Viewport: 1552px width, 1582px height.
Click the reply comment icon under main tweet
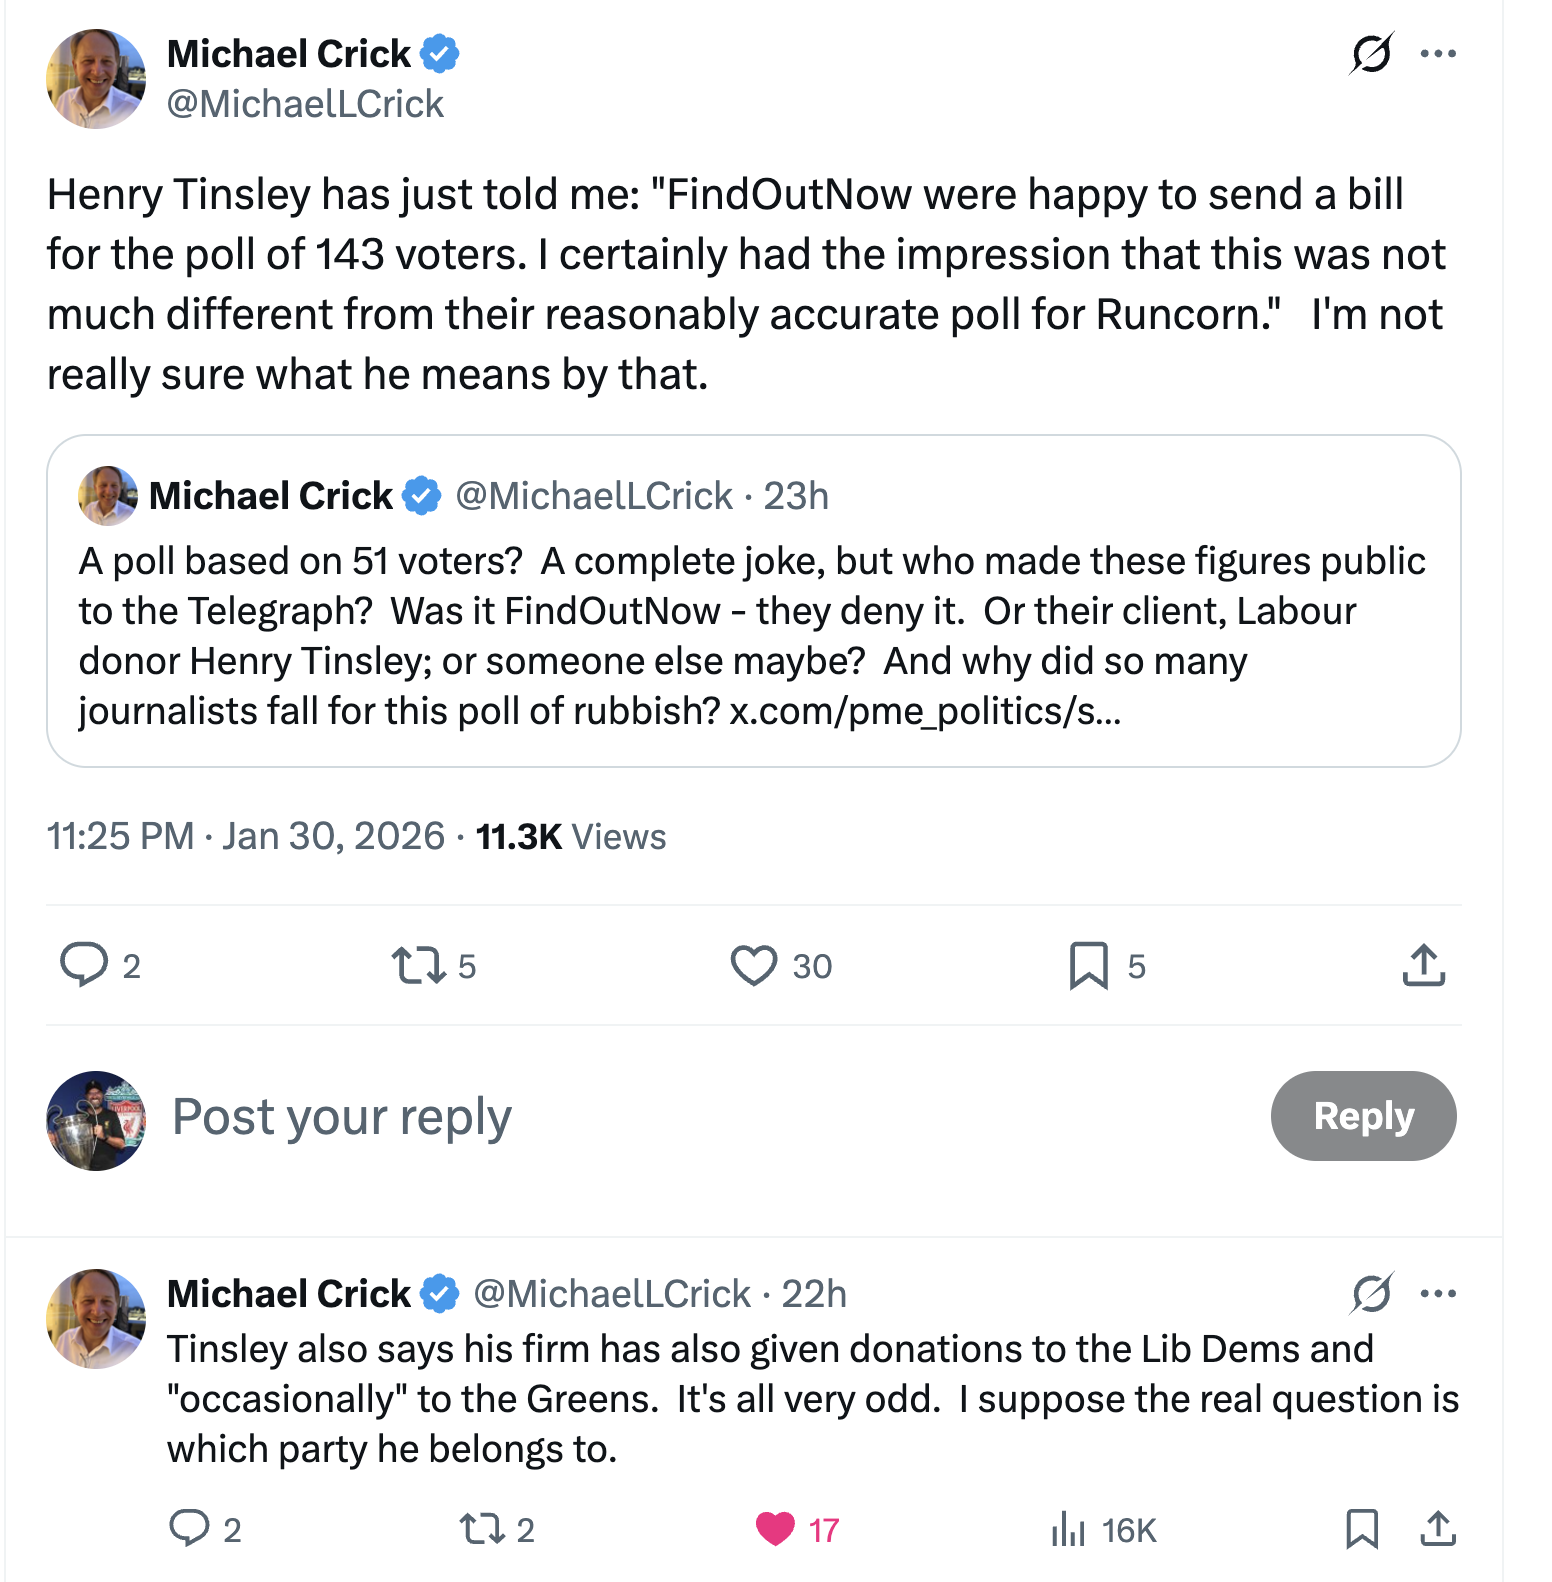[84, 965]
